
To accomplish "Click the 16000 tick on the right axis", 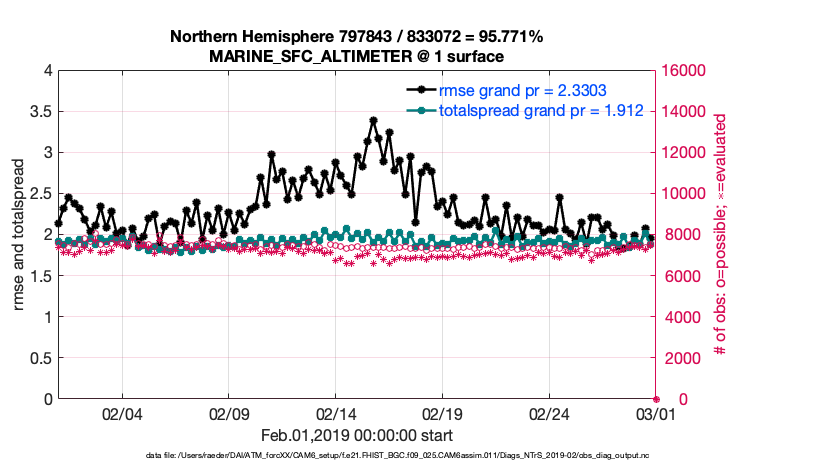I will coord(682,71).
